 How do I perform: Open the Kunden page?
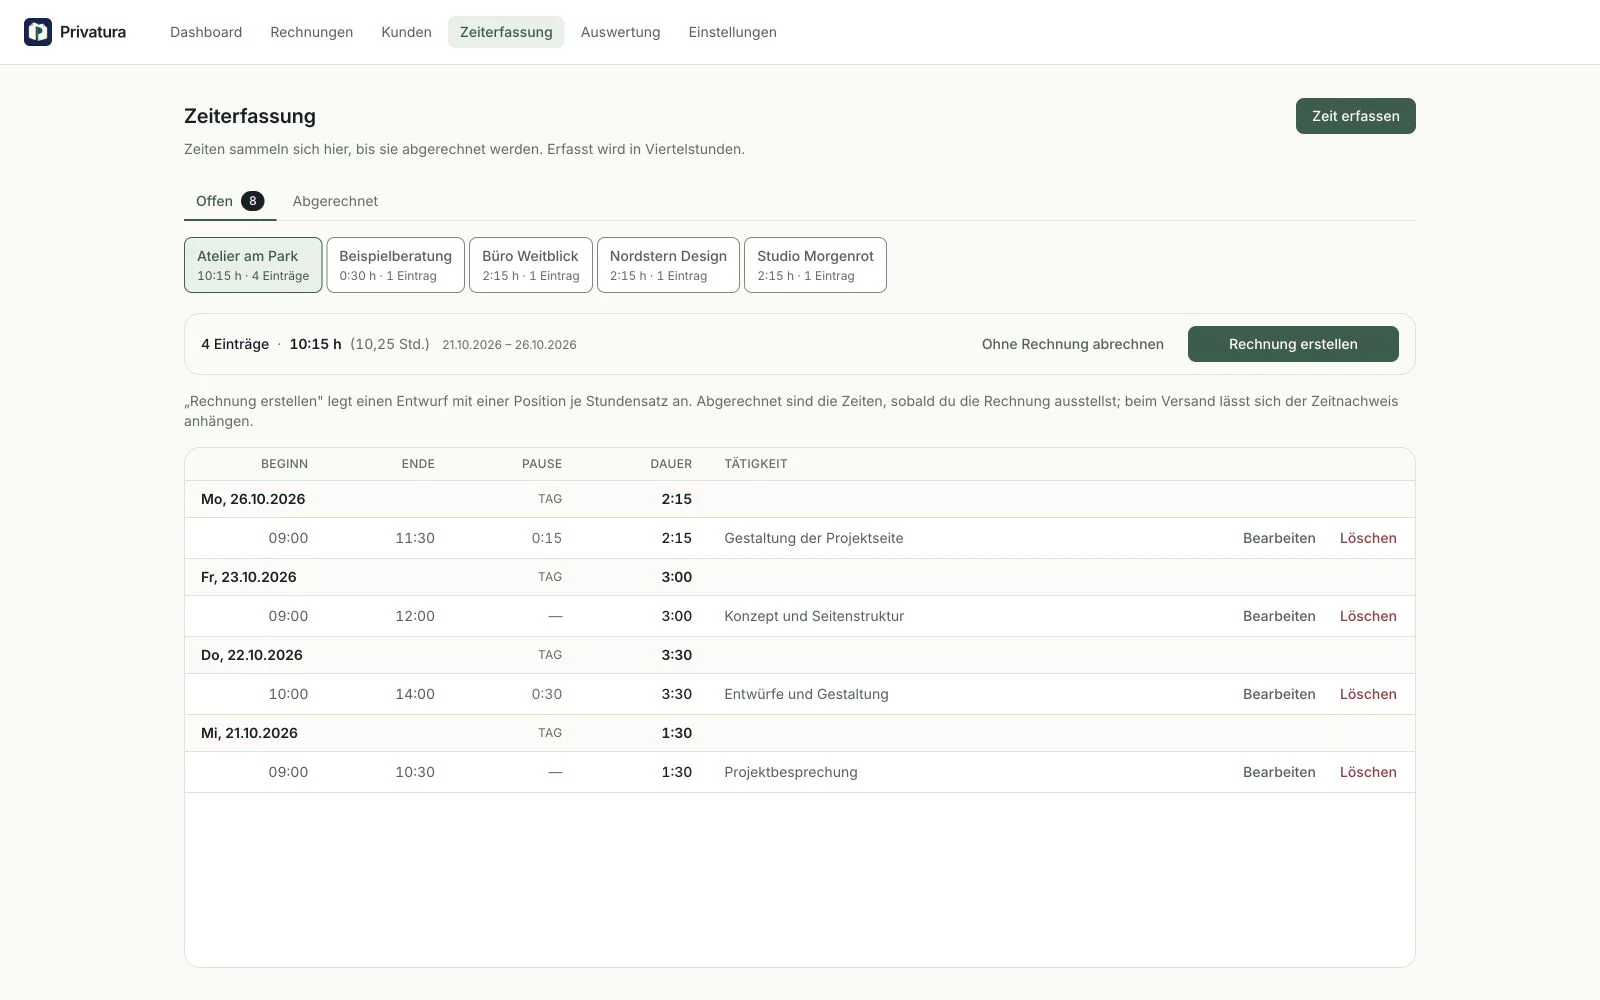(406, 32)
